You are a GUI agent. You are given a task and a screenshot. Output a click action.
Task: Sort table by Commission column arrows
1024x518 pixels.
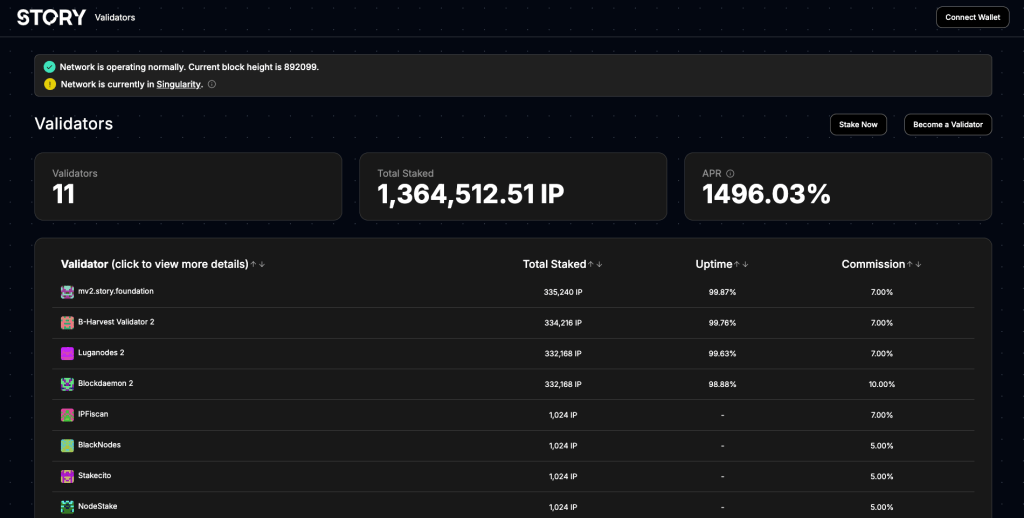pos(913,265)
